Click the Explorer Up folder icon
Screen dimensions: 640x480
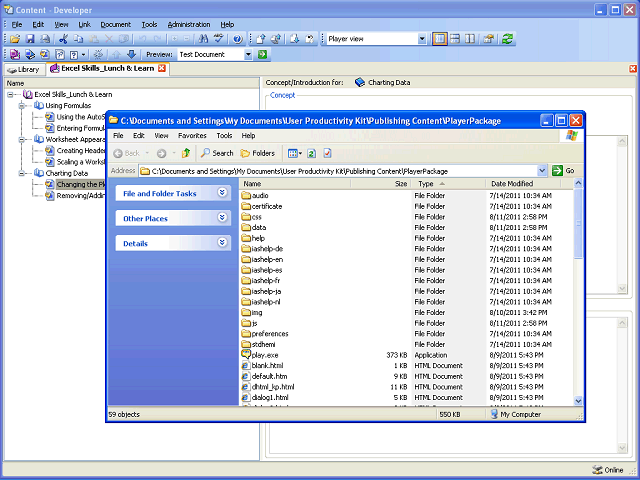pyautogui.click(x=186, y=153)
